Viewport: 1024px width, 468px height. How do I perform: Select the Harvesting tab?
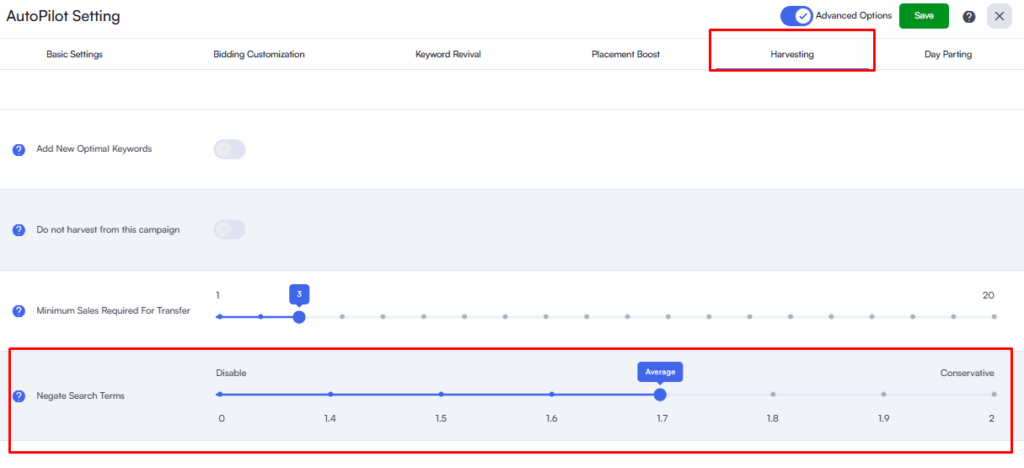[x=792, y=54]
